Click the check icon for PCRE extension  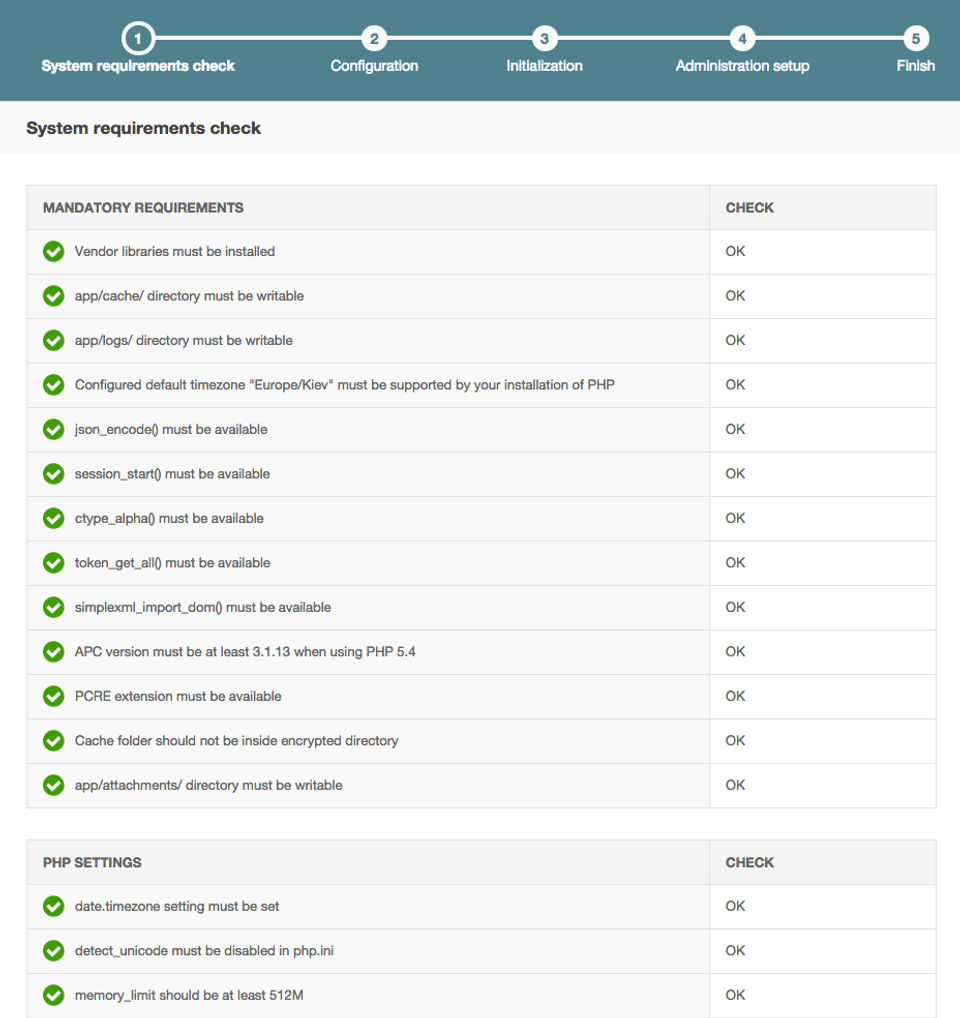[54, 697]
